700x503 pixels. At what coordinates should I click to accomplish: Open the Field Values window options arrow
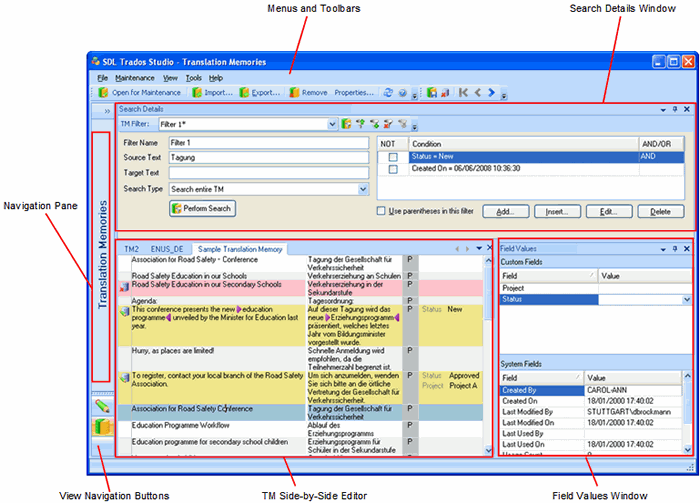[x=663, y=249]
